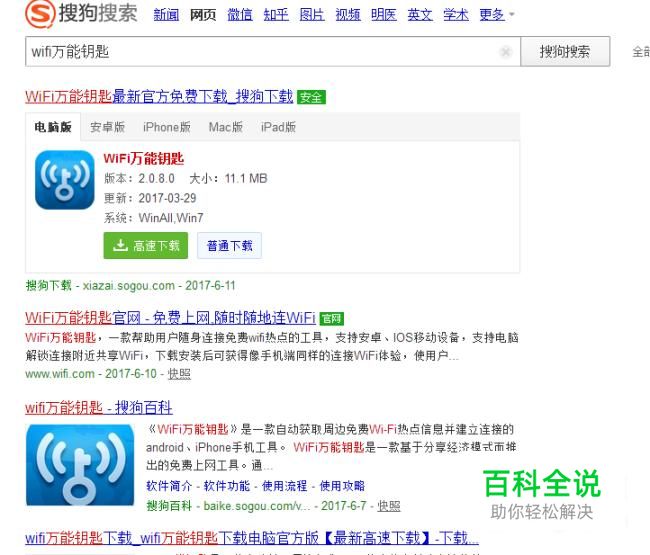The height and width of the screenshot is (555, 650).
Task: Open the large WiFi key baike thumbnail
Action: click(x=80, y=465)
